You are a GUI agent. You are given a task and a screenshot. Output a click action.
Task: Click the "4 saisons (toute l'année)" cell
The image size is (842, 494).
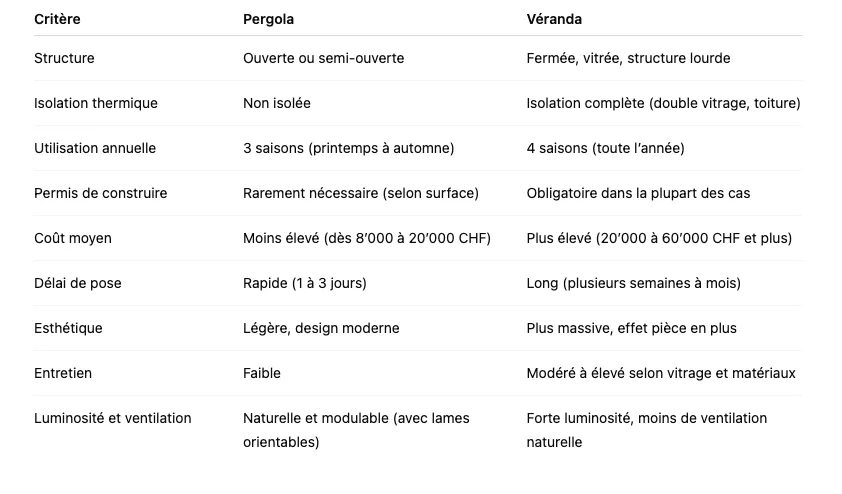coord(605,148)
